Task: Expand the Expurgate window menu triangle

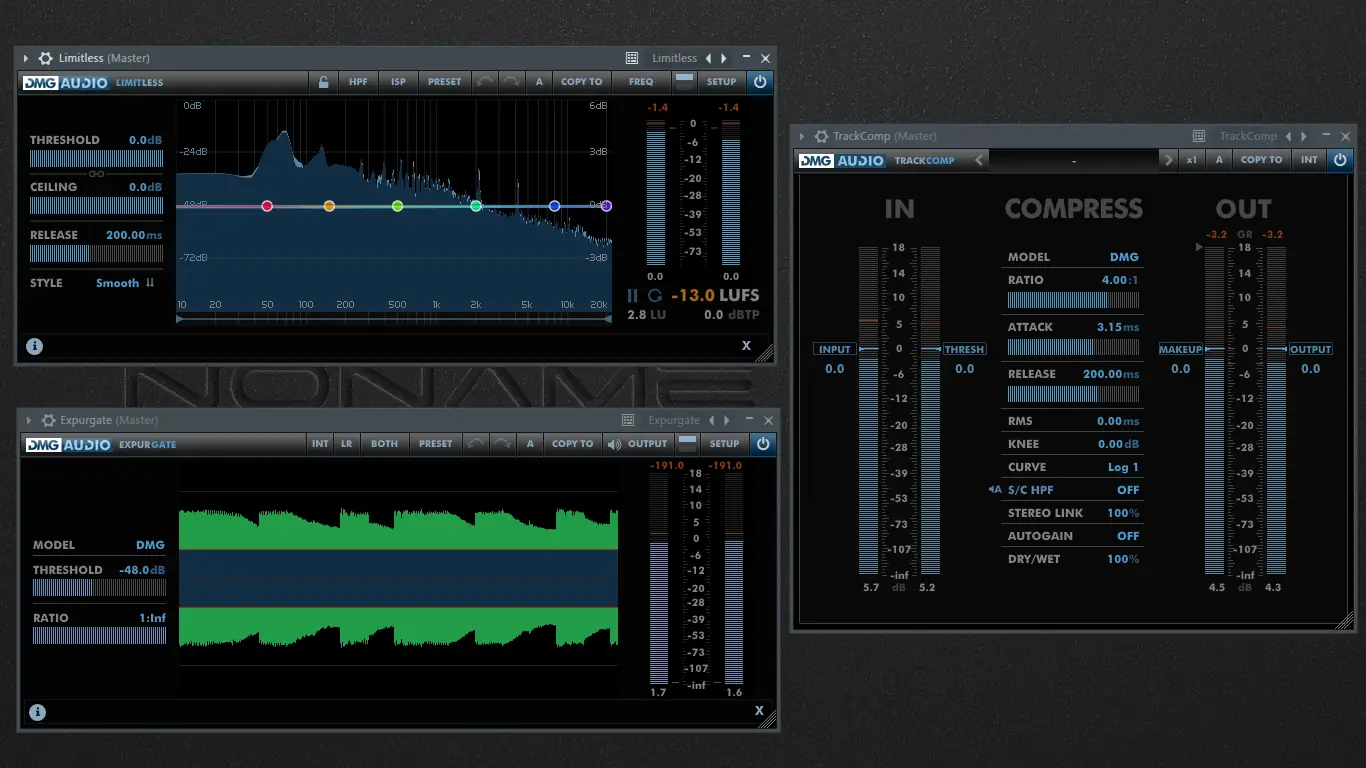Action: click(x=28, y=420)
